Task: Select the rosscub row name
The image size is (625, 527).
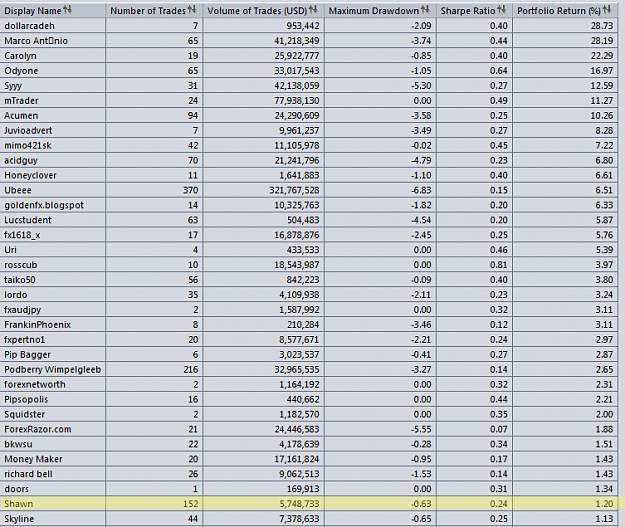Action: coord(20,265)
